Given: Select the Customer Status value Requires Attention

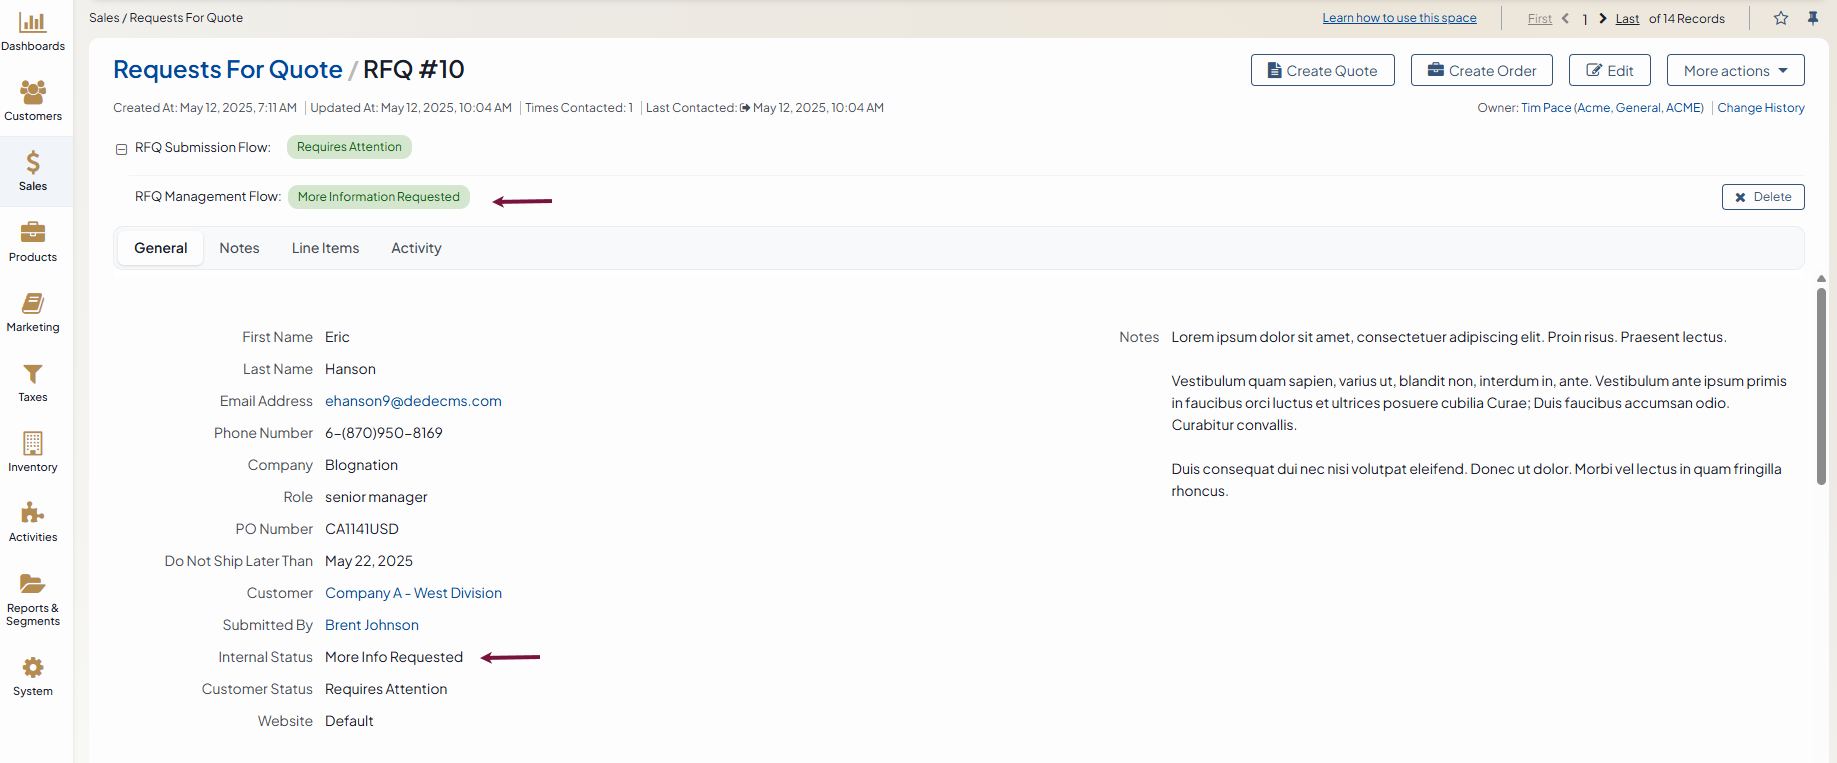Looking at the screenshot, I should (386, 689).
